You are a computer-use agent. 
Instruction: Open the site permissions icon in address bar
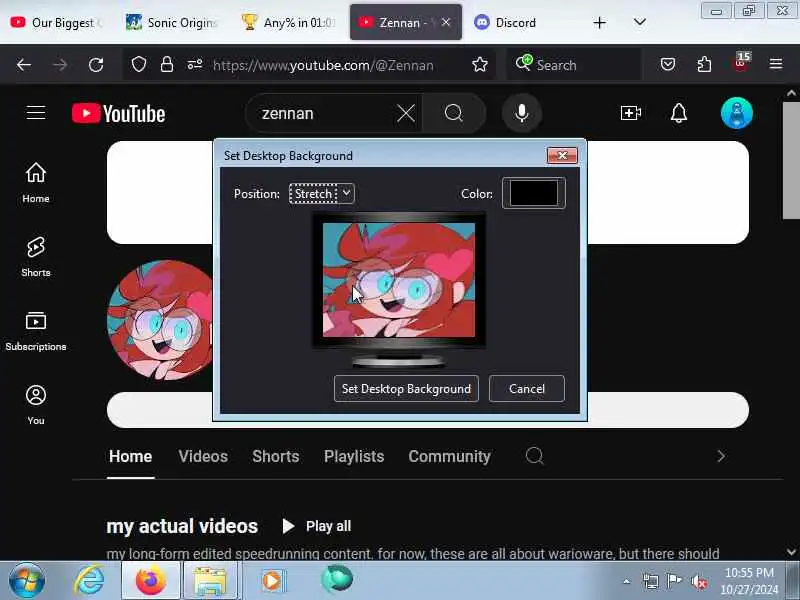(x=194, y=64)
